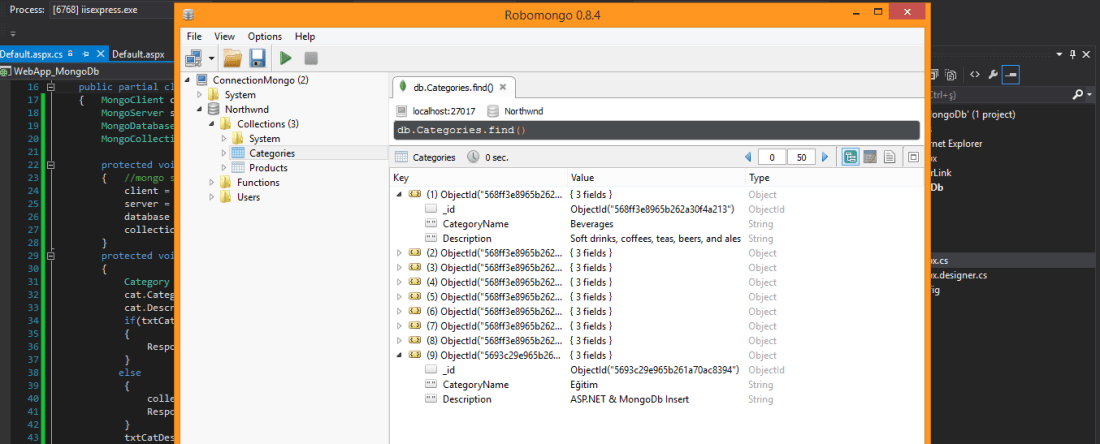Click the page size field showing 50
This screenshot has width=1100, height=444.
(801, 157)
